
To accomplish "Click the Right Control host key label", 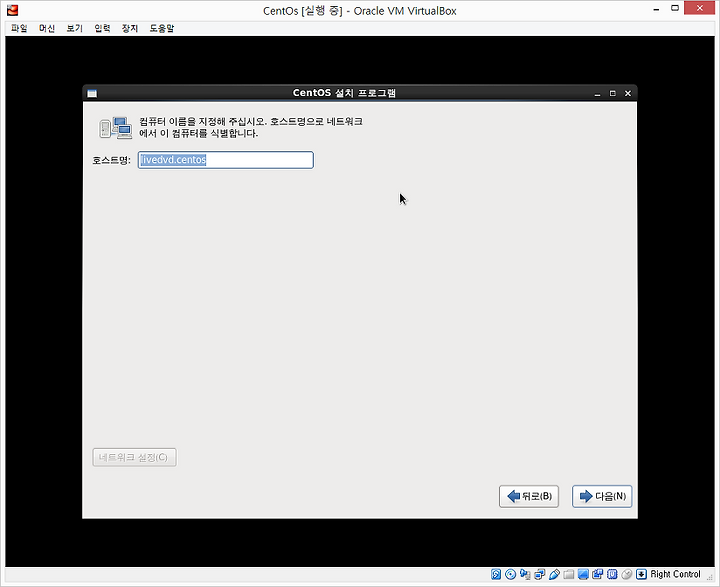I will click(x=675, y=574).
